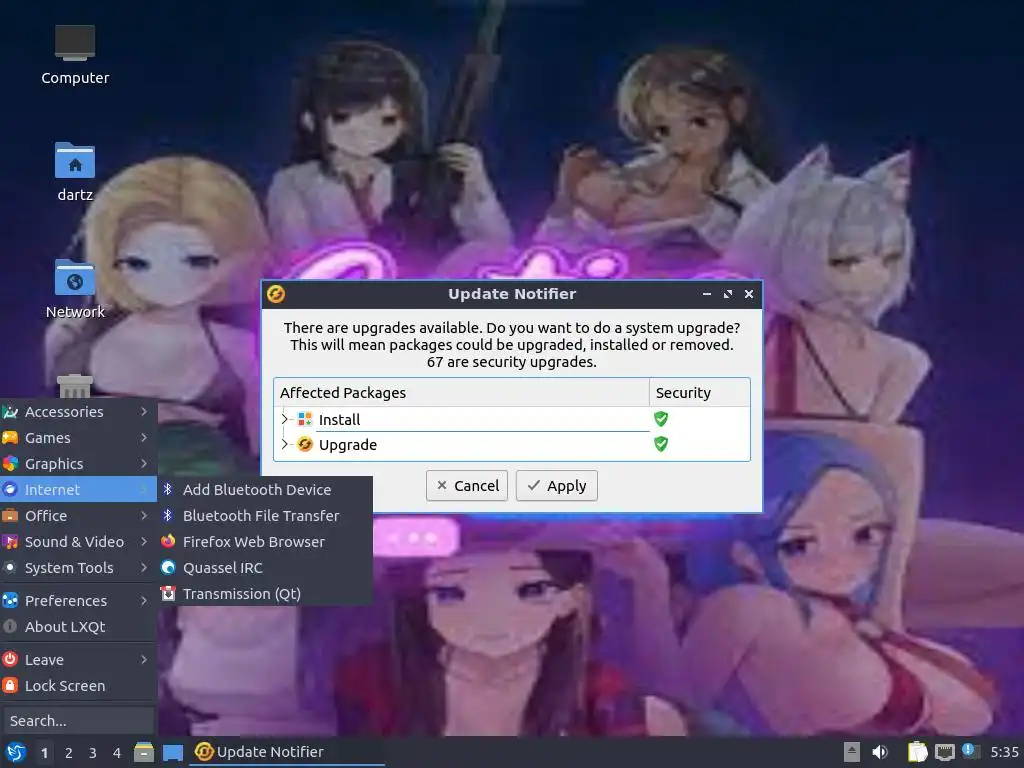Image resolution: width=1024 pixels, height=768 pixels.
Task: Switch to desktop workspace 4
Action: point(117,753)
